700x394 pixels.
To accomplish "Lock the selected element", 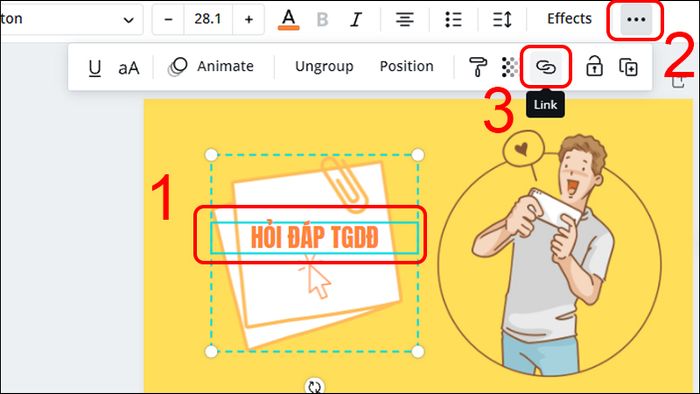I will click(x=594, y=67).
